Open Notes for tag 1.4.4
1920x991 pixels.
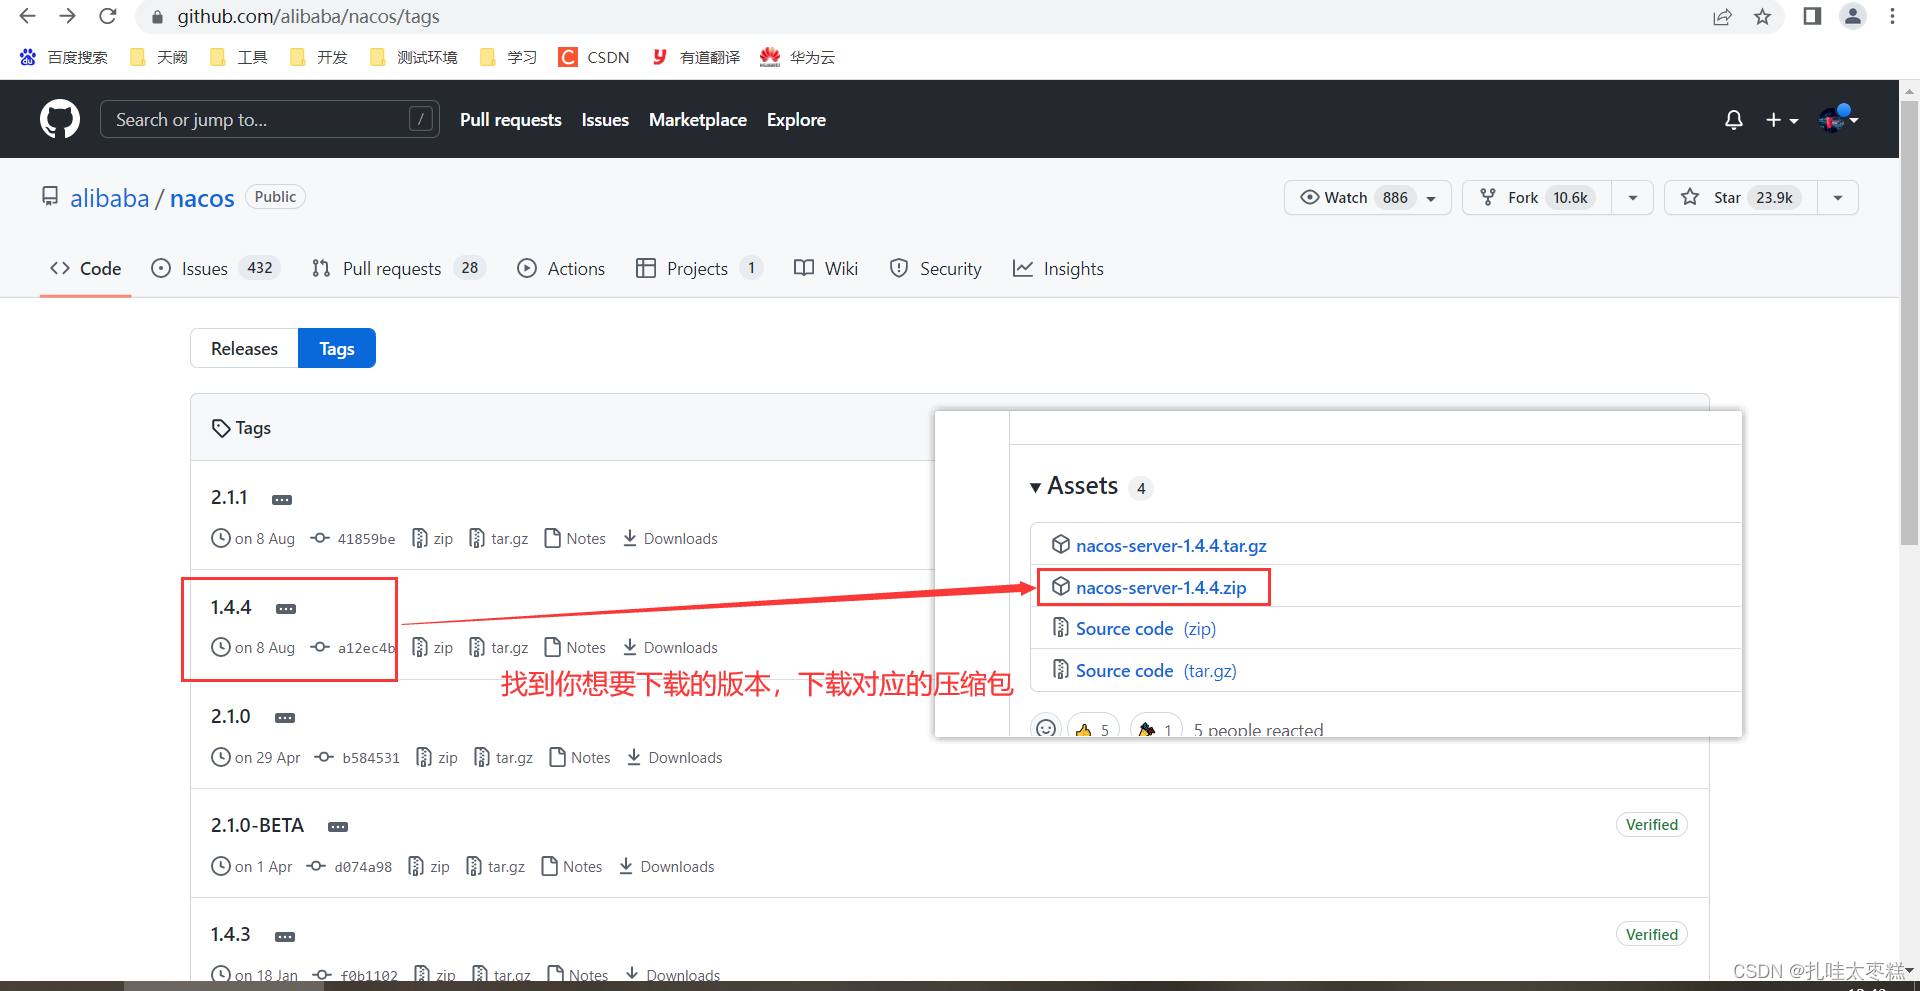(575, 647)
